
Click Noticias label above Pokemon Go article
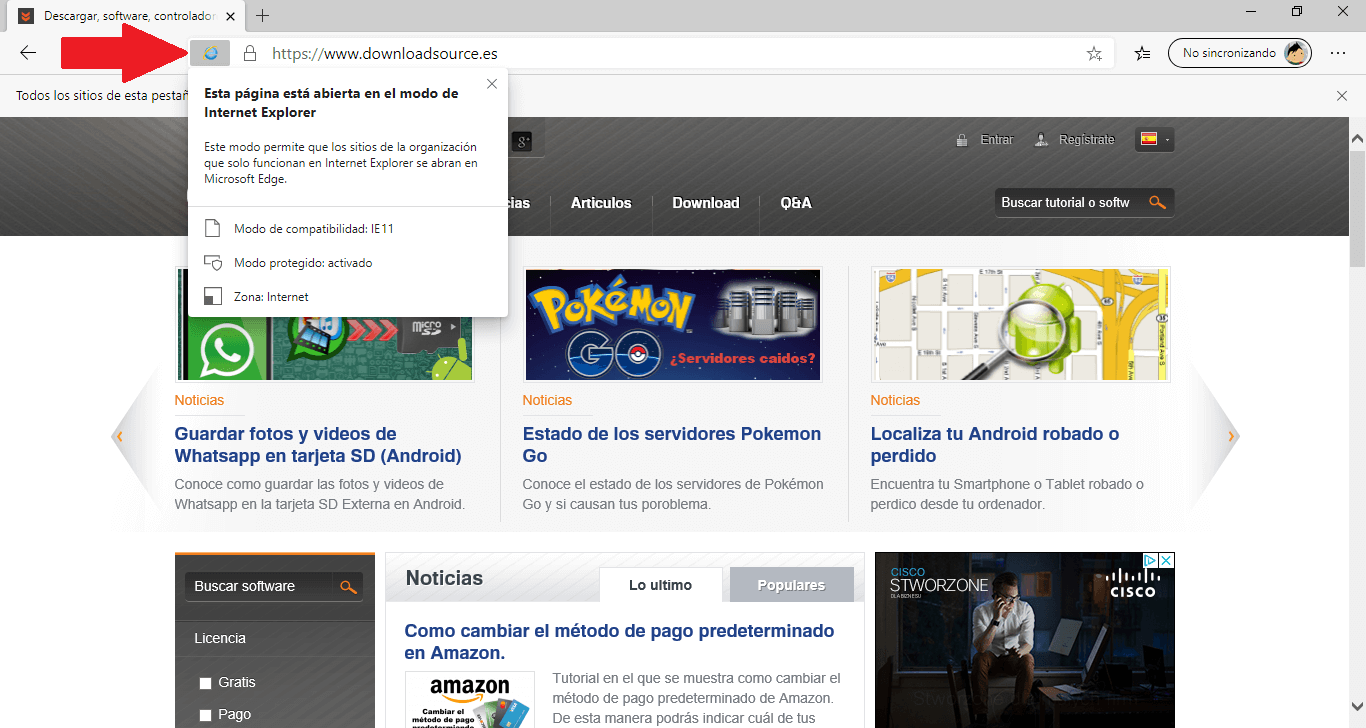(547, 400)
